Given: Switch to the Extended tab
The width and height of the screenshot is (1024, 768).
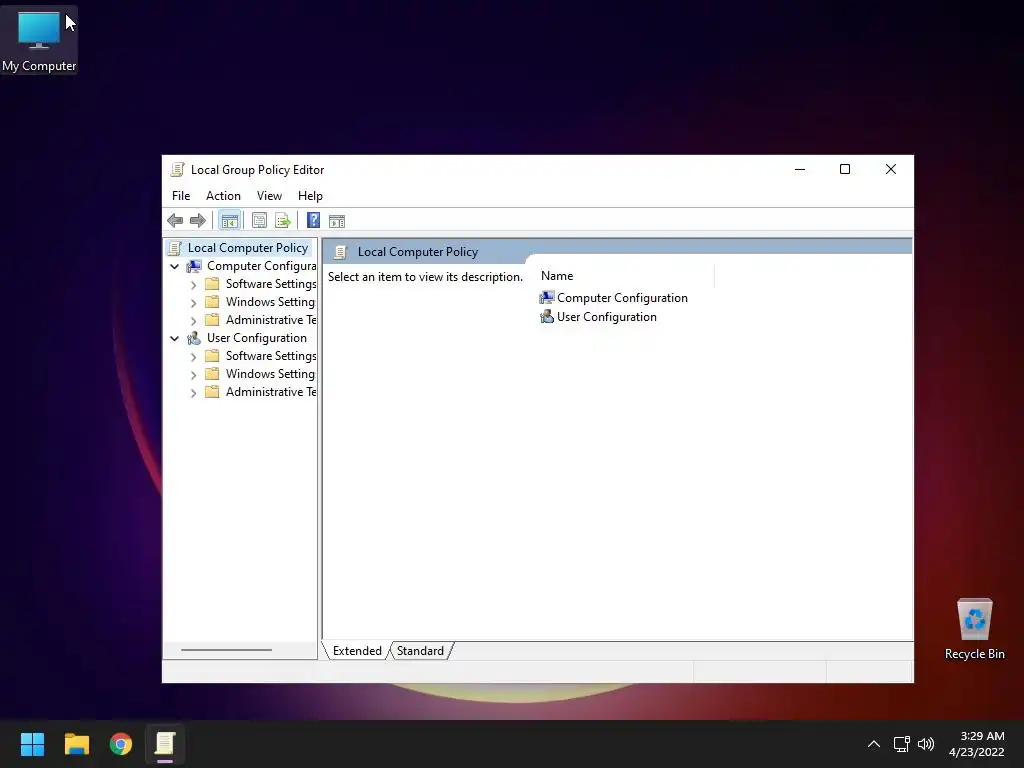Looking at the screenshot, I should coord(357,651).
